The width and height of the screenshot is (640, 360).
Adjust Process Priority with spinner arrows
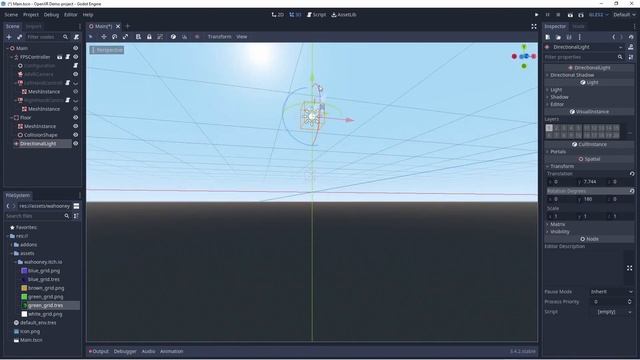(x=629, y=302)
